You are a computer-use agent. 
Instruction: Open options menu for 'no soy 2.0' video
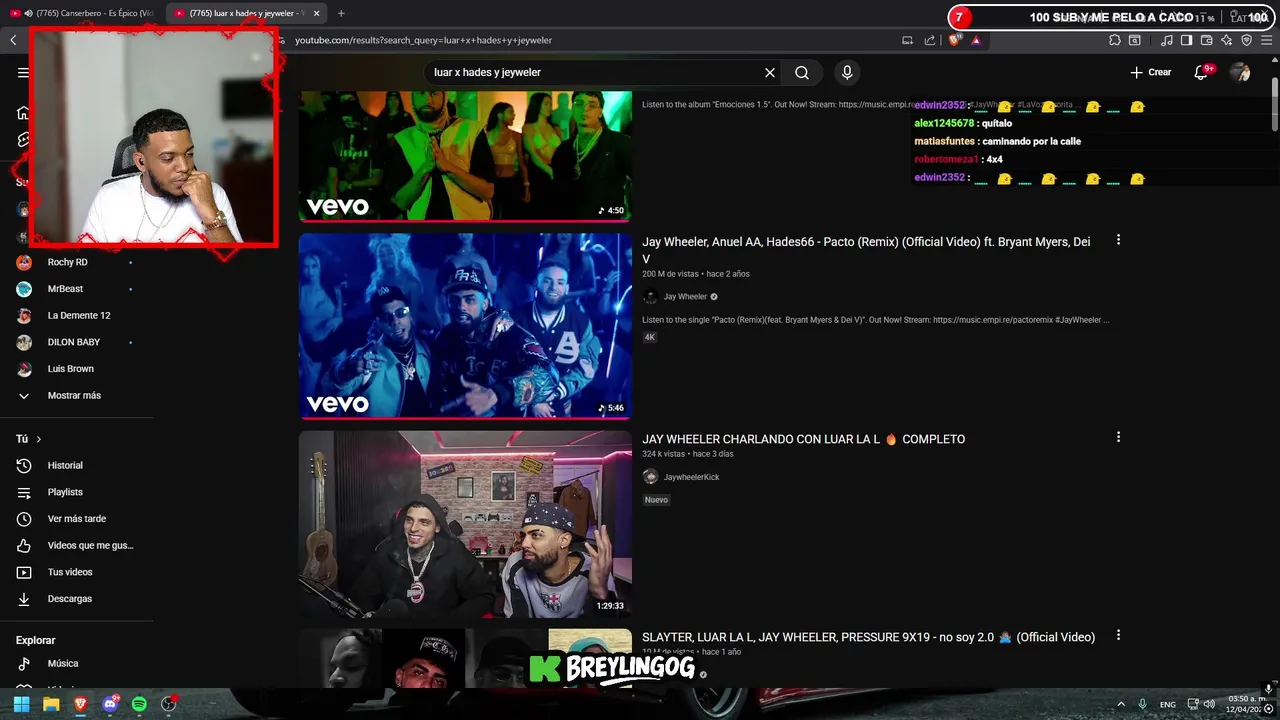coord(1118,635)
